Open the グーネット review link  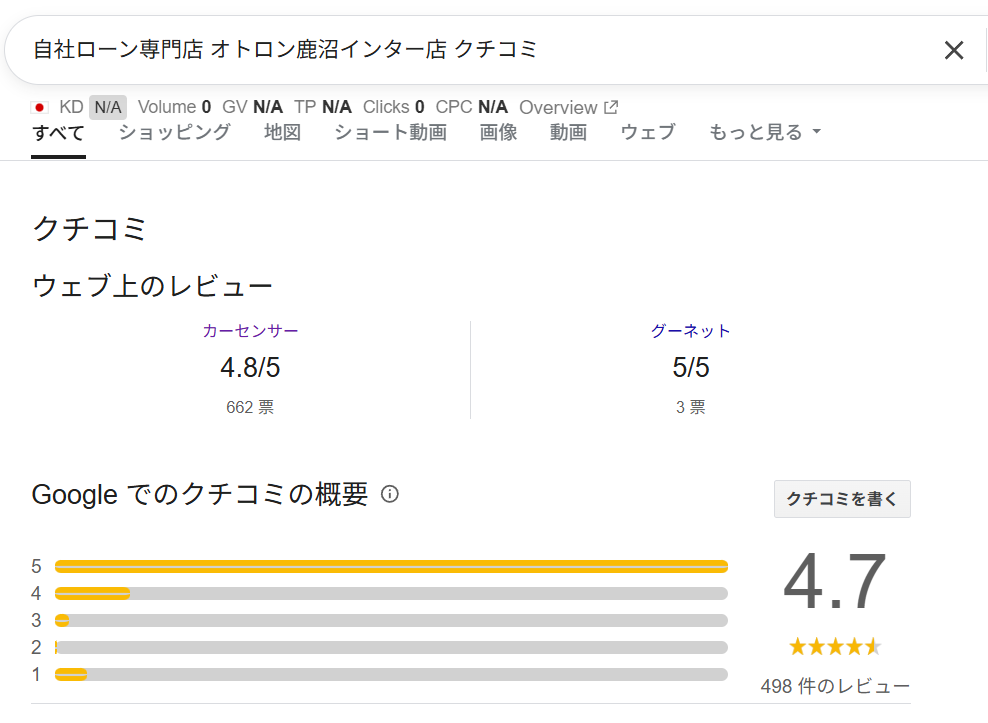point(691,331)
